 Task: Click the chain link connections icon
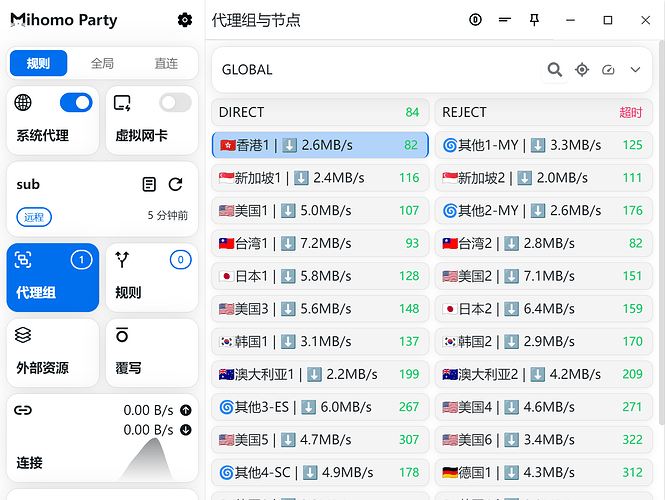tap(23, 410)
